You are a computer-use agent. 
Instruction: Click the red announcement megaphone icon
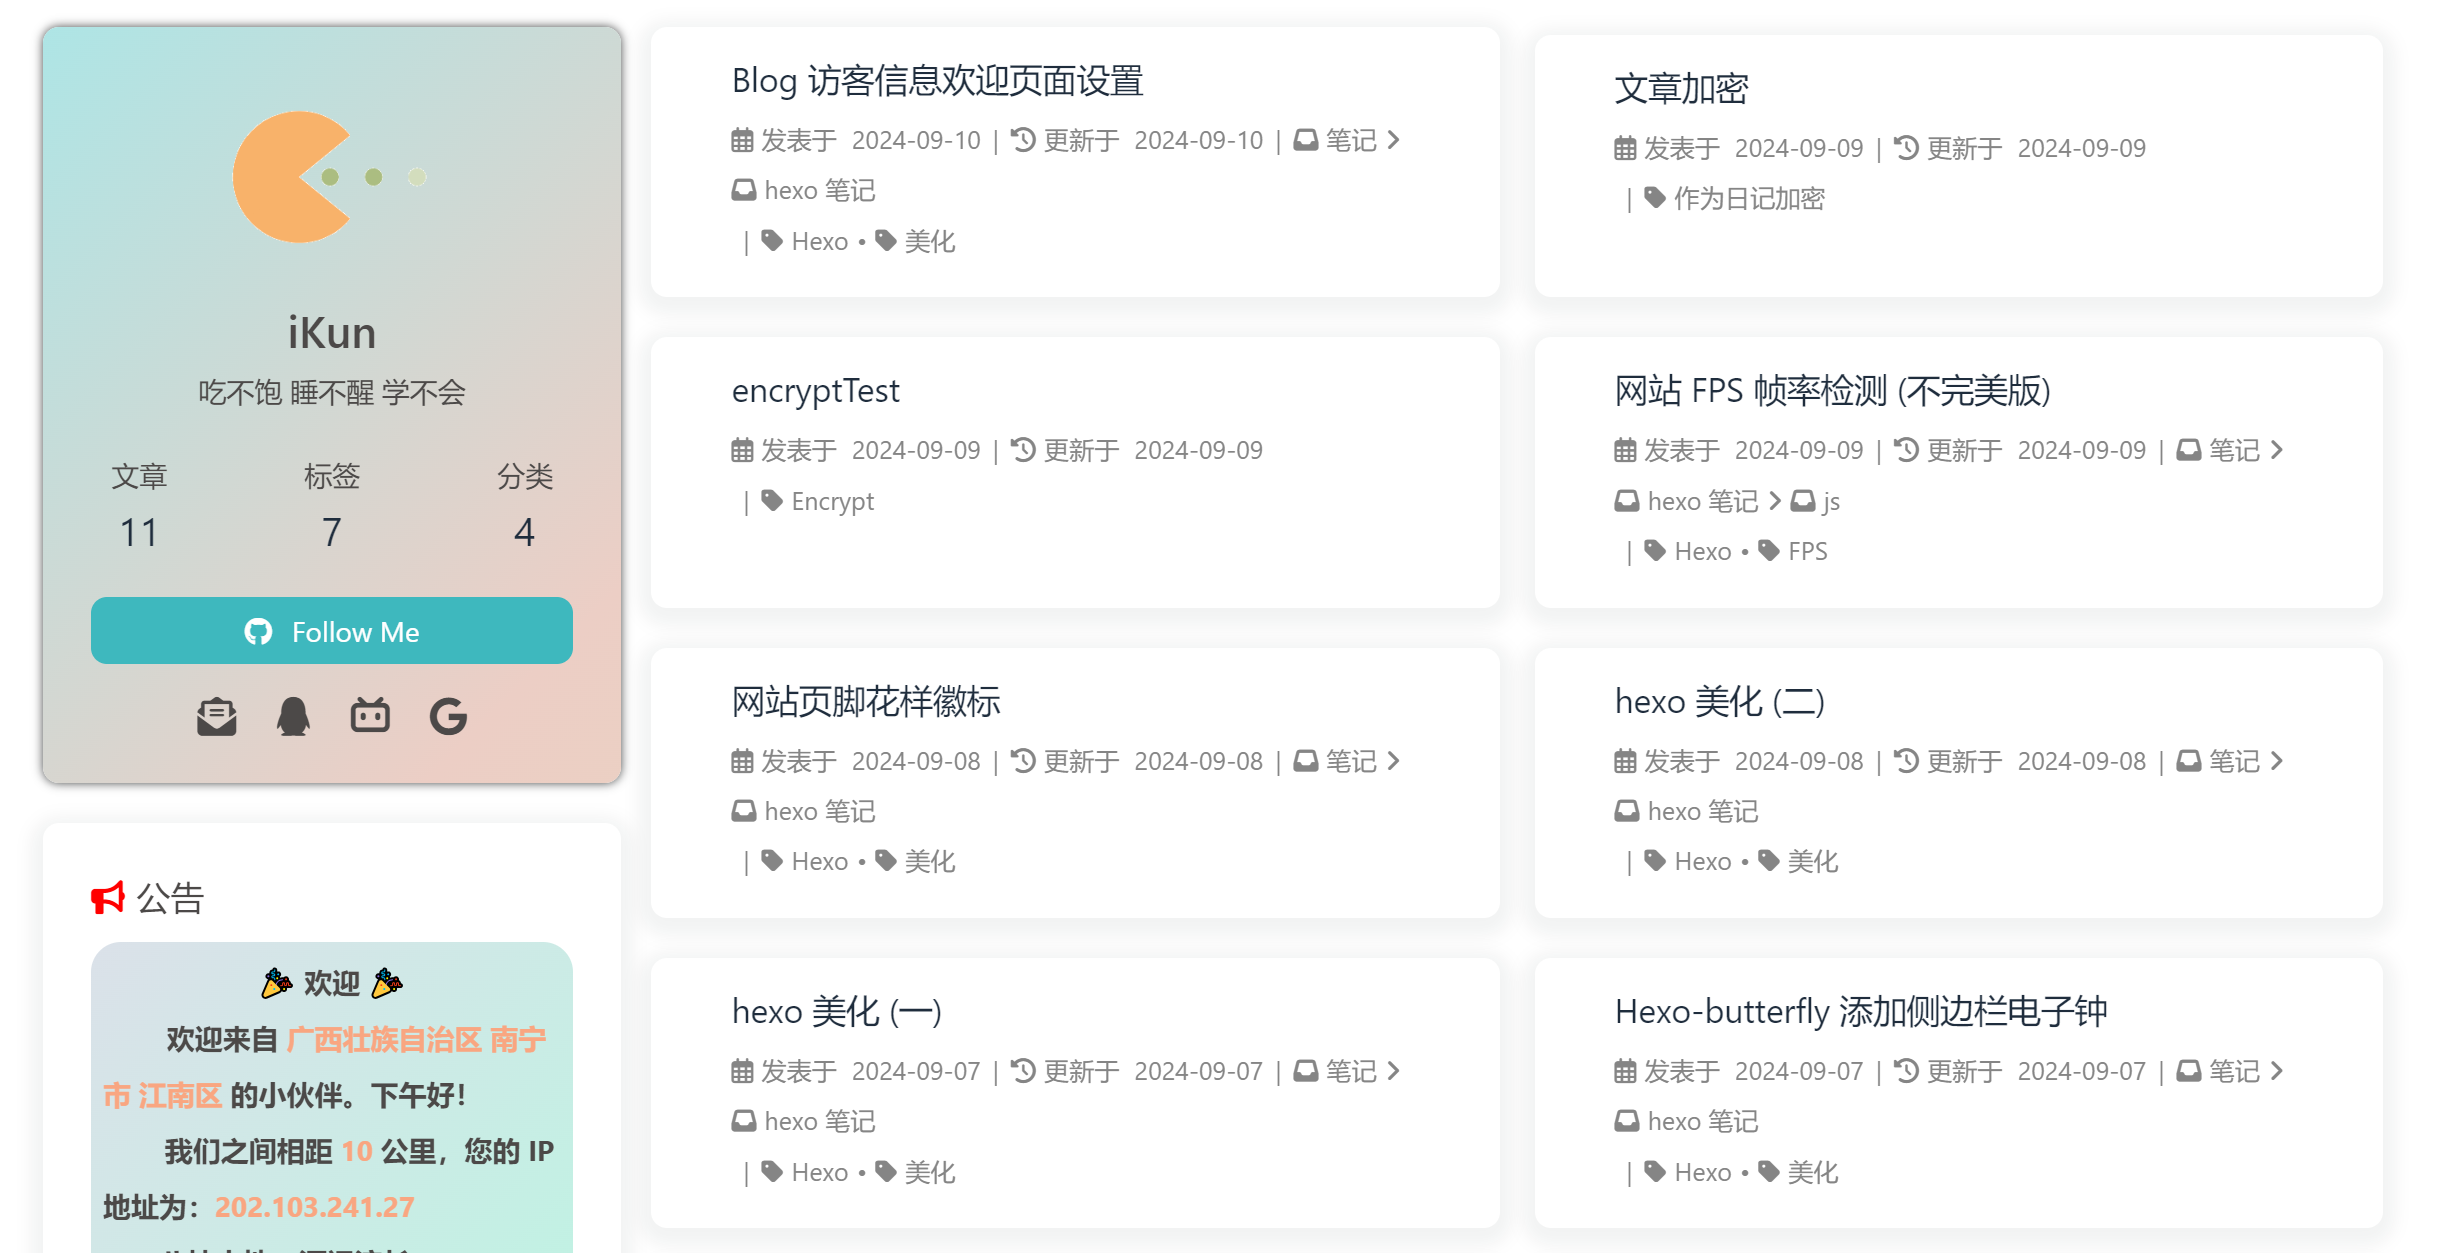coord(107,898)
